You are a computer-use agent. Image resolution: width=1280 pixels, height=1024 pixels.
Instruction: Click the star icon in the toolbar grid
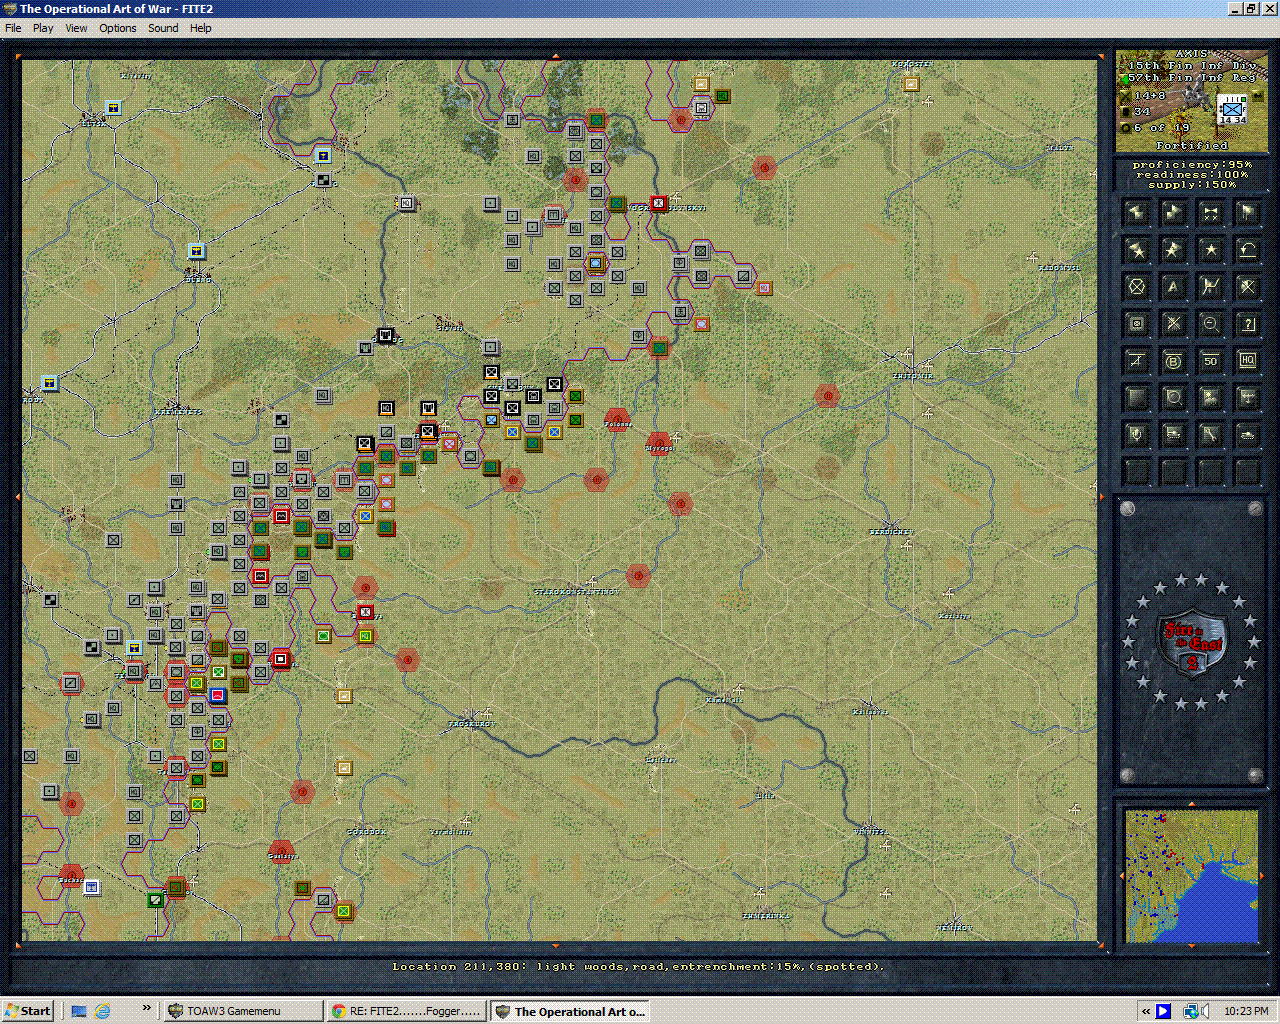click(x=1210, y=250)
